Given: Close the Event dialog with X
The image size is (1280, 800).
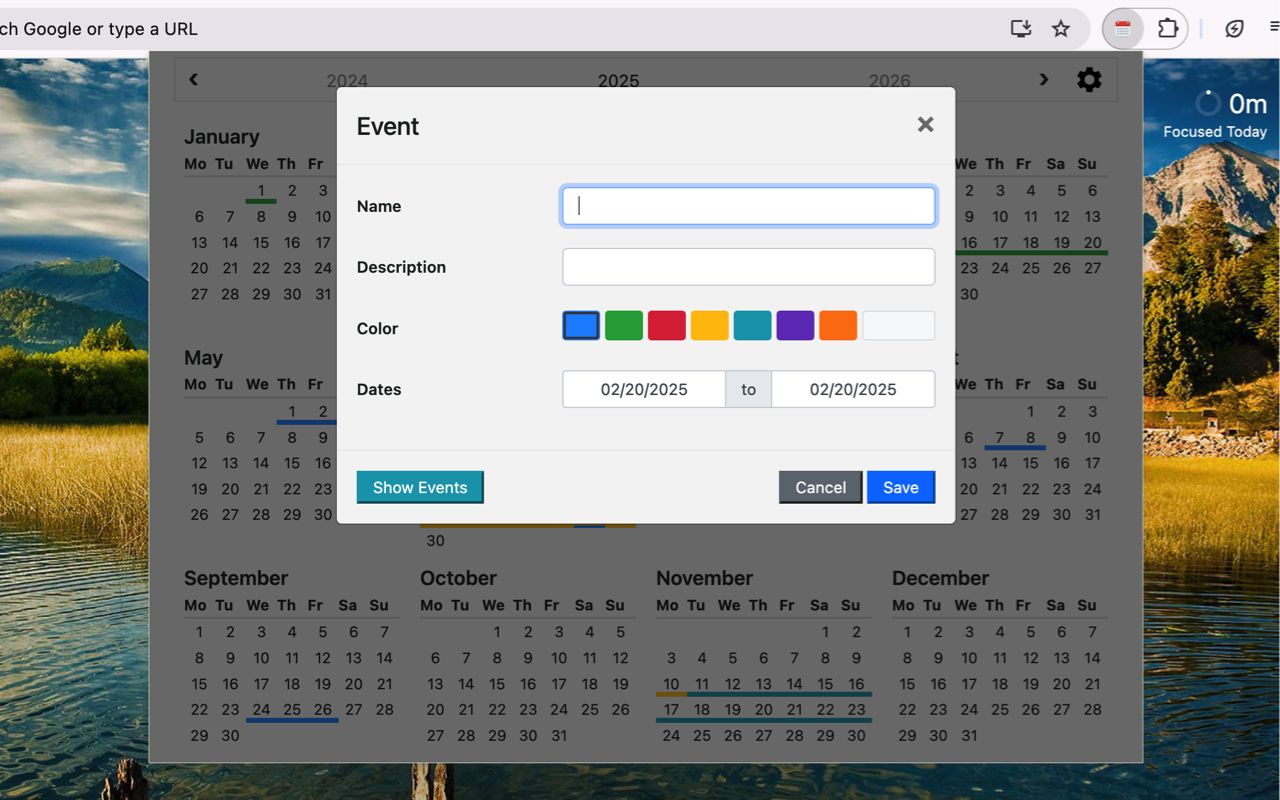Looking at the screenshot, I should [926, 124].
